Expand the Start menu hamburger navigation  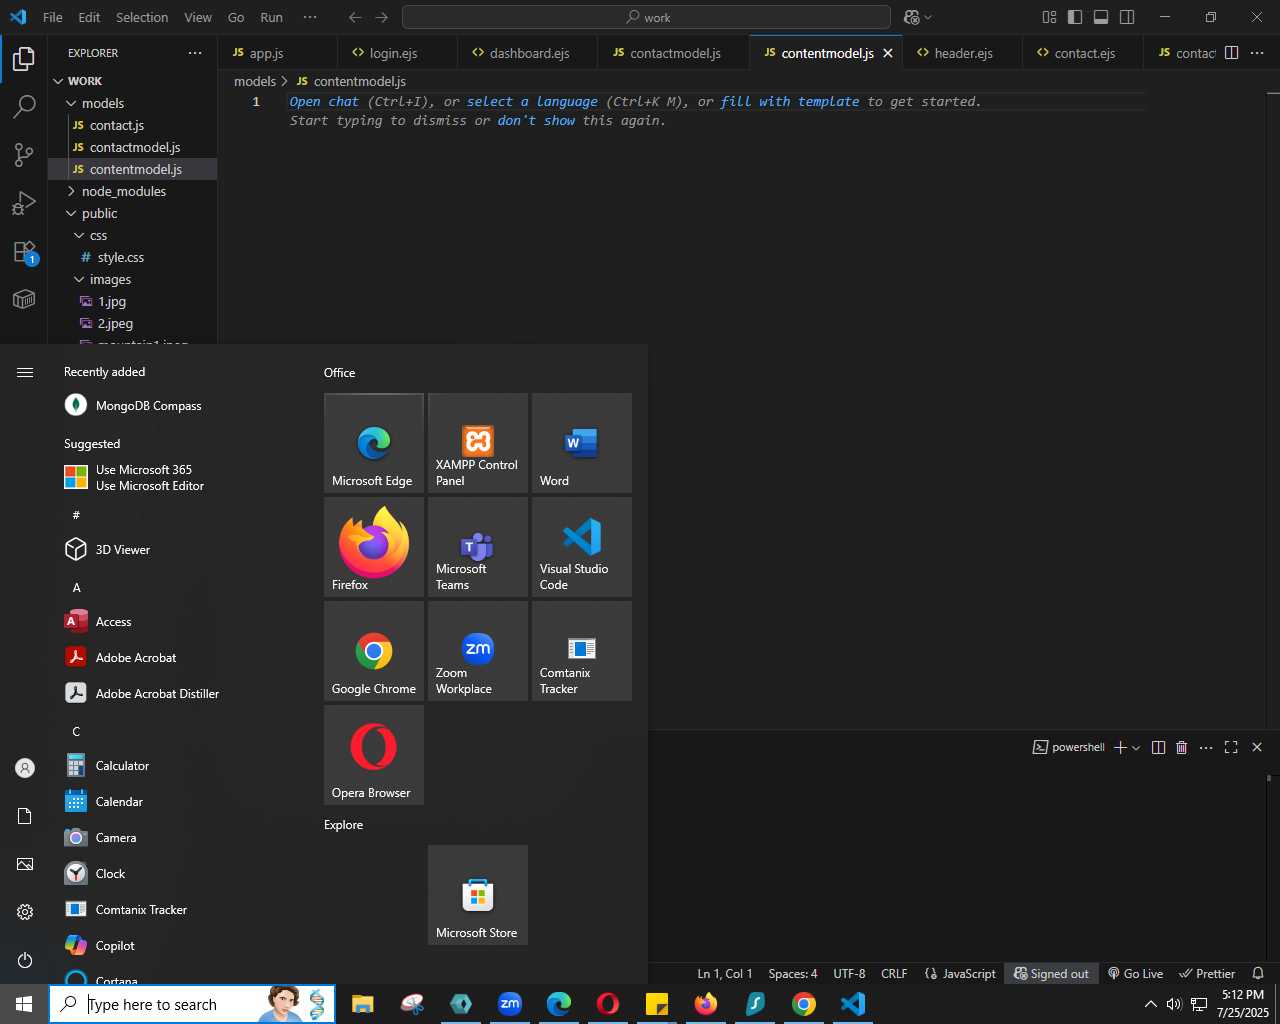click(x=25, y=372)
